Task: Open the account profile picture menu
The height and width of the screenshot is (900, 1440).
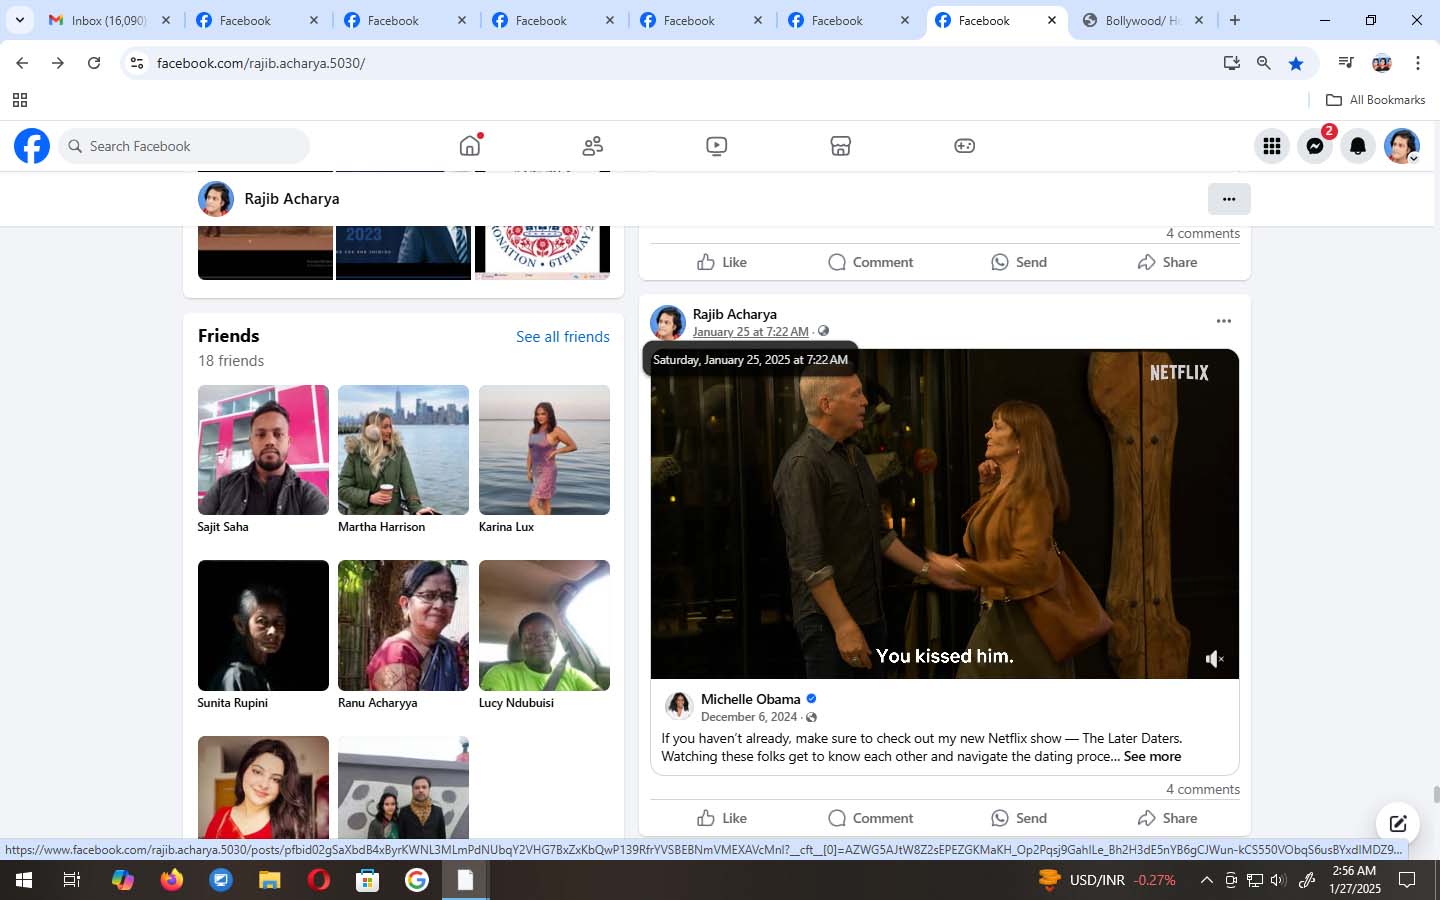Action: click(x=1402, y=146)
